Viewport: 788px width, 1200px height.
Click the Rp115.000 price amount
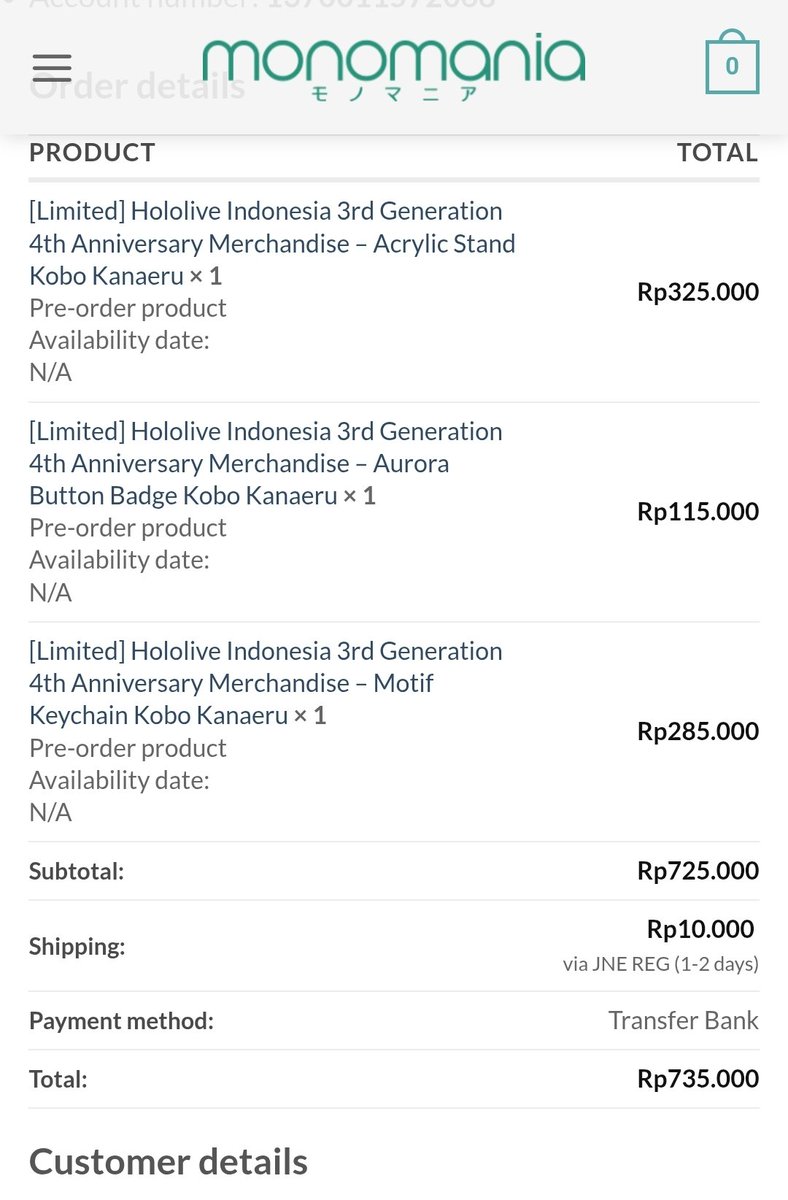[x=698, y=512]
